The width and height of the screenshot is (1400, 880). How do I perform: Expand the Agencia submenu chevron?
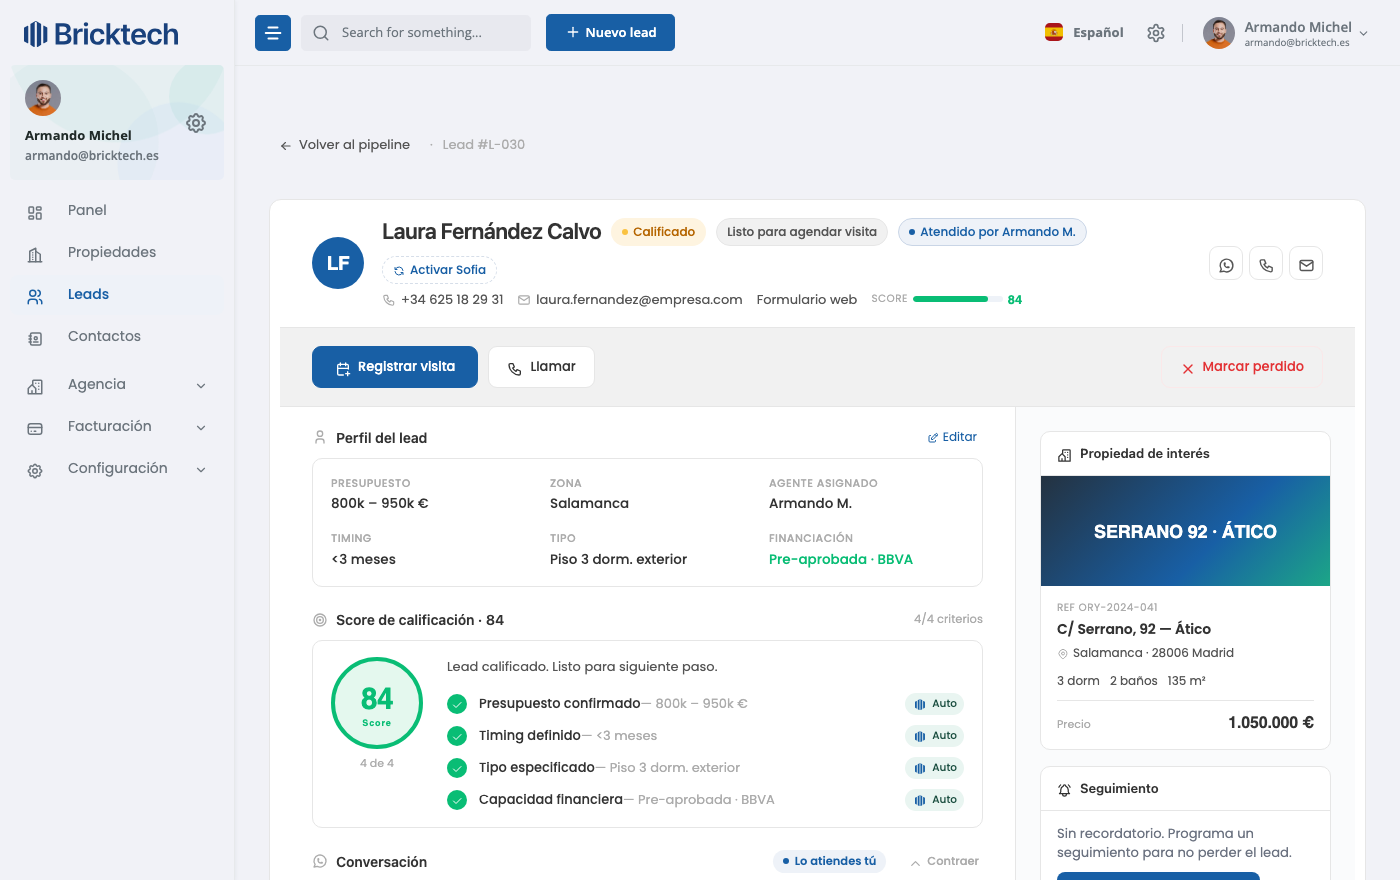tap(201, 386)
